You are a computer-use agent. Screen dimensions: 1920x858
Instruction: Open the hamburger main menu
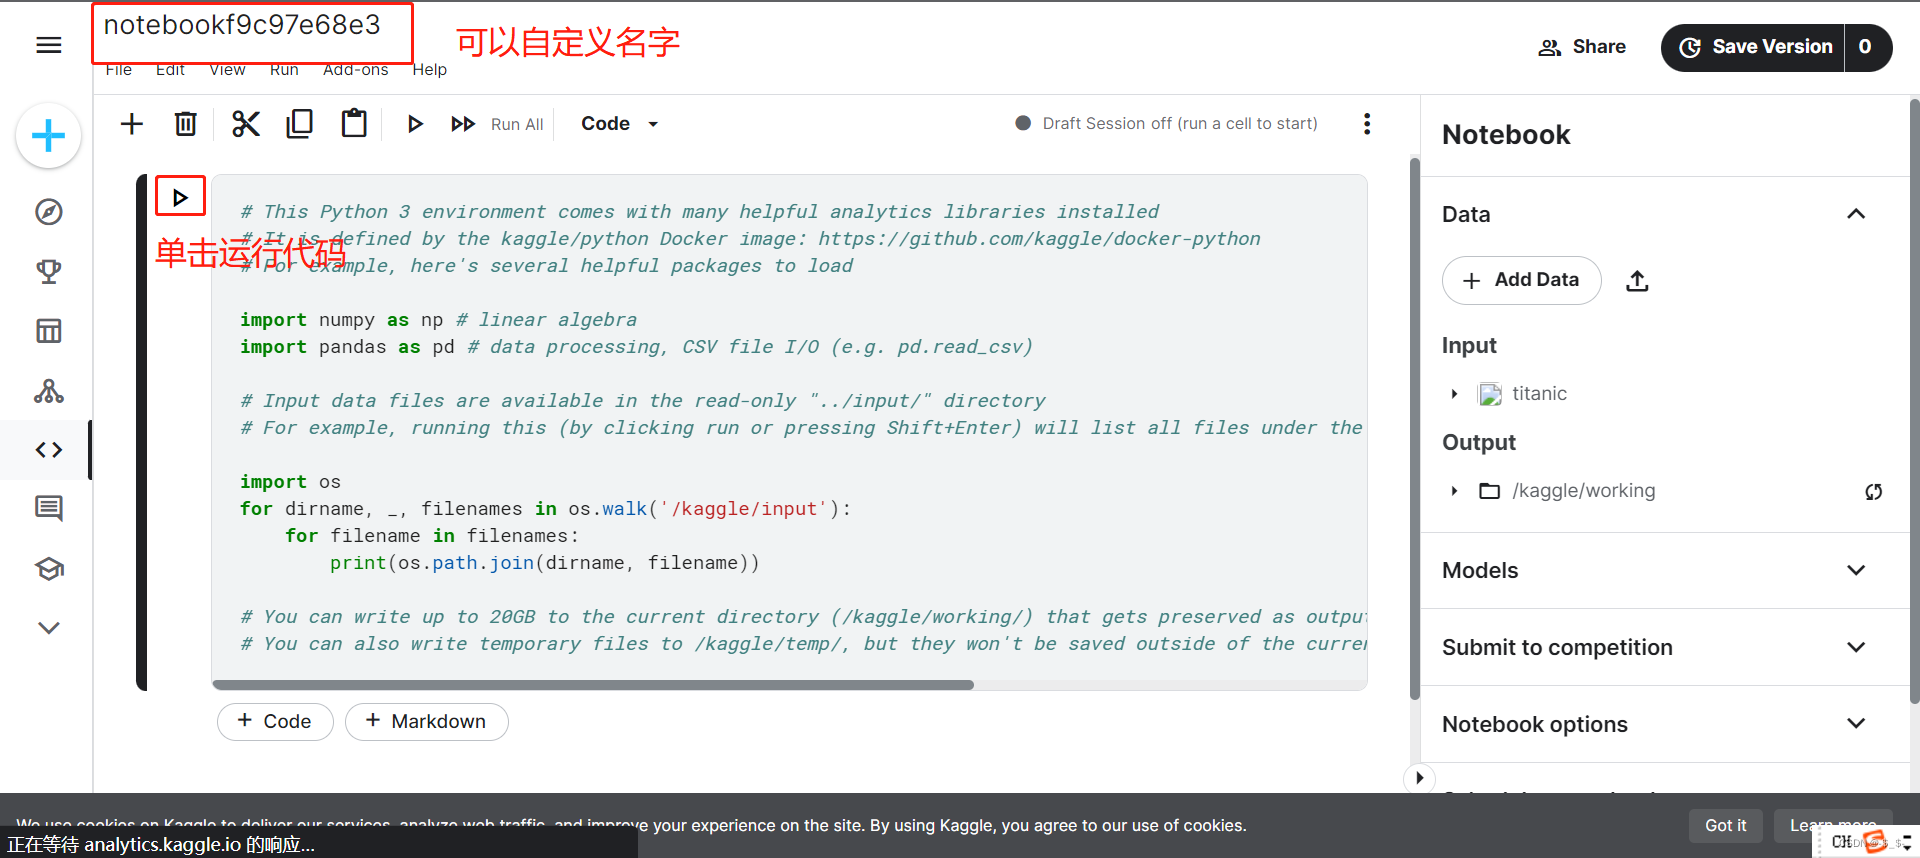48,45
